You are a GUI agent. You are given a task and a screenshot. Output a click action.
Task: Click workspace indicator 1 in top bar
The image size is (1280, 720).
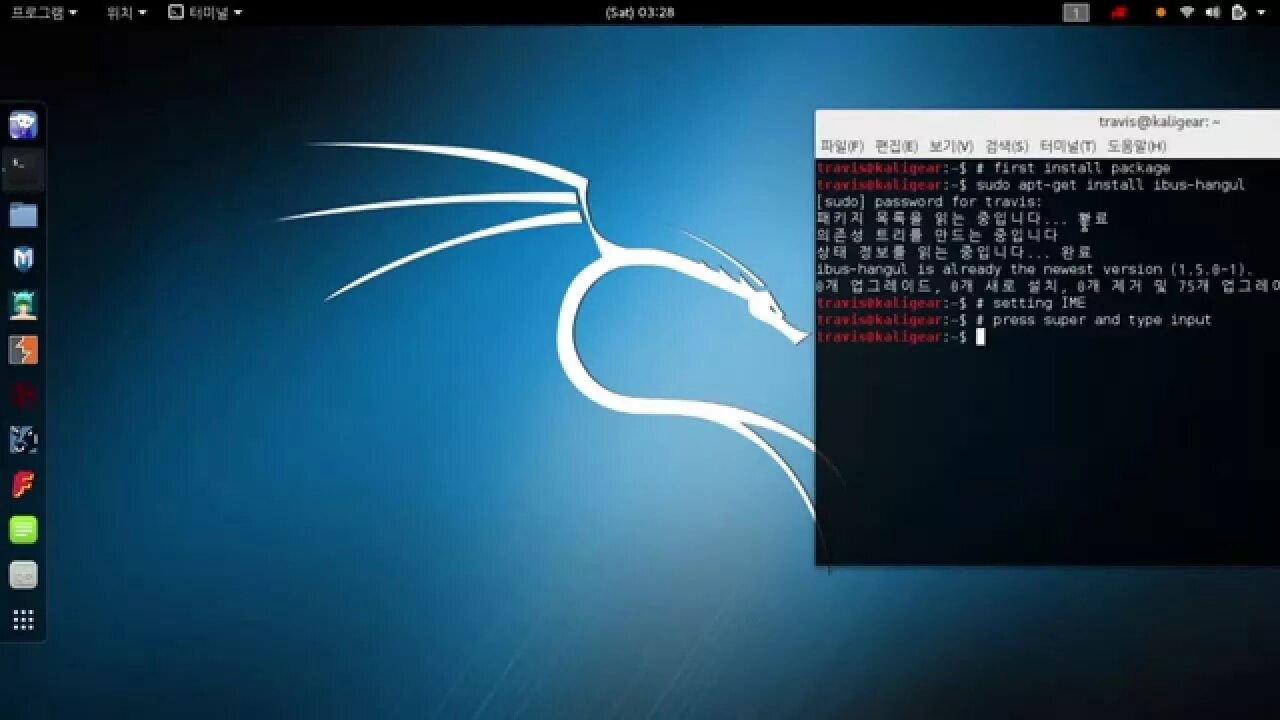tap(1076, 12)
